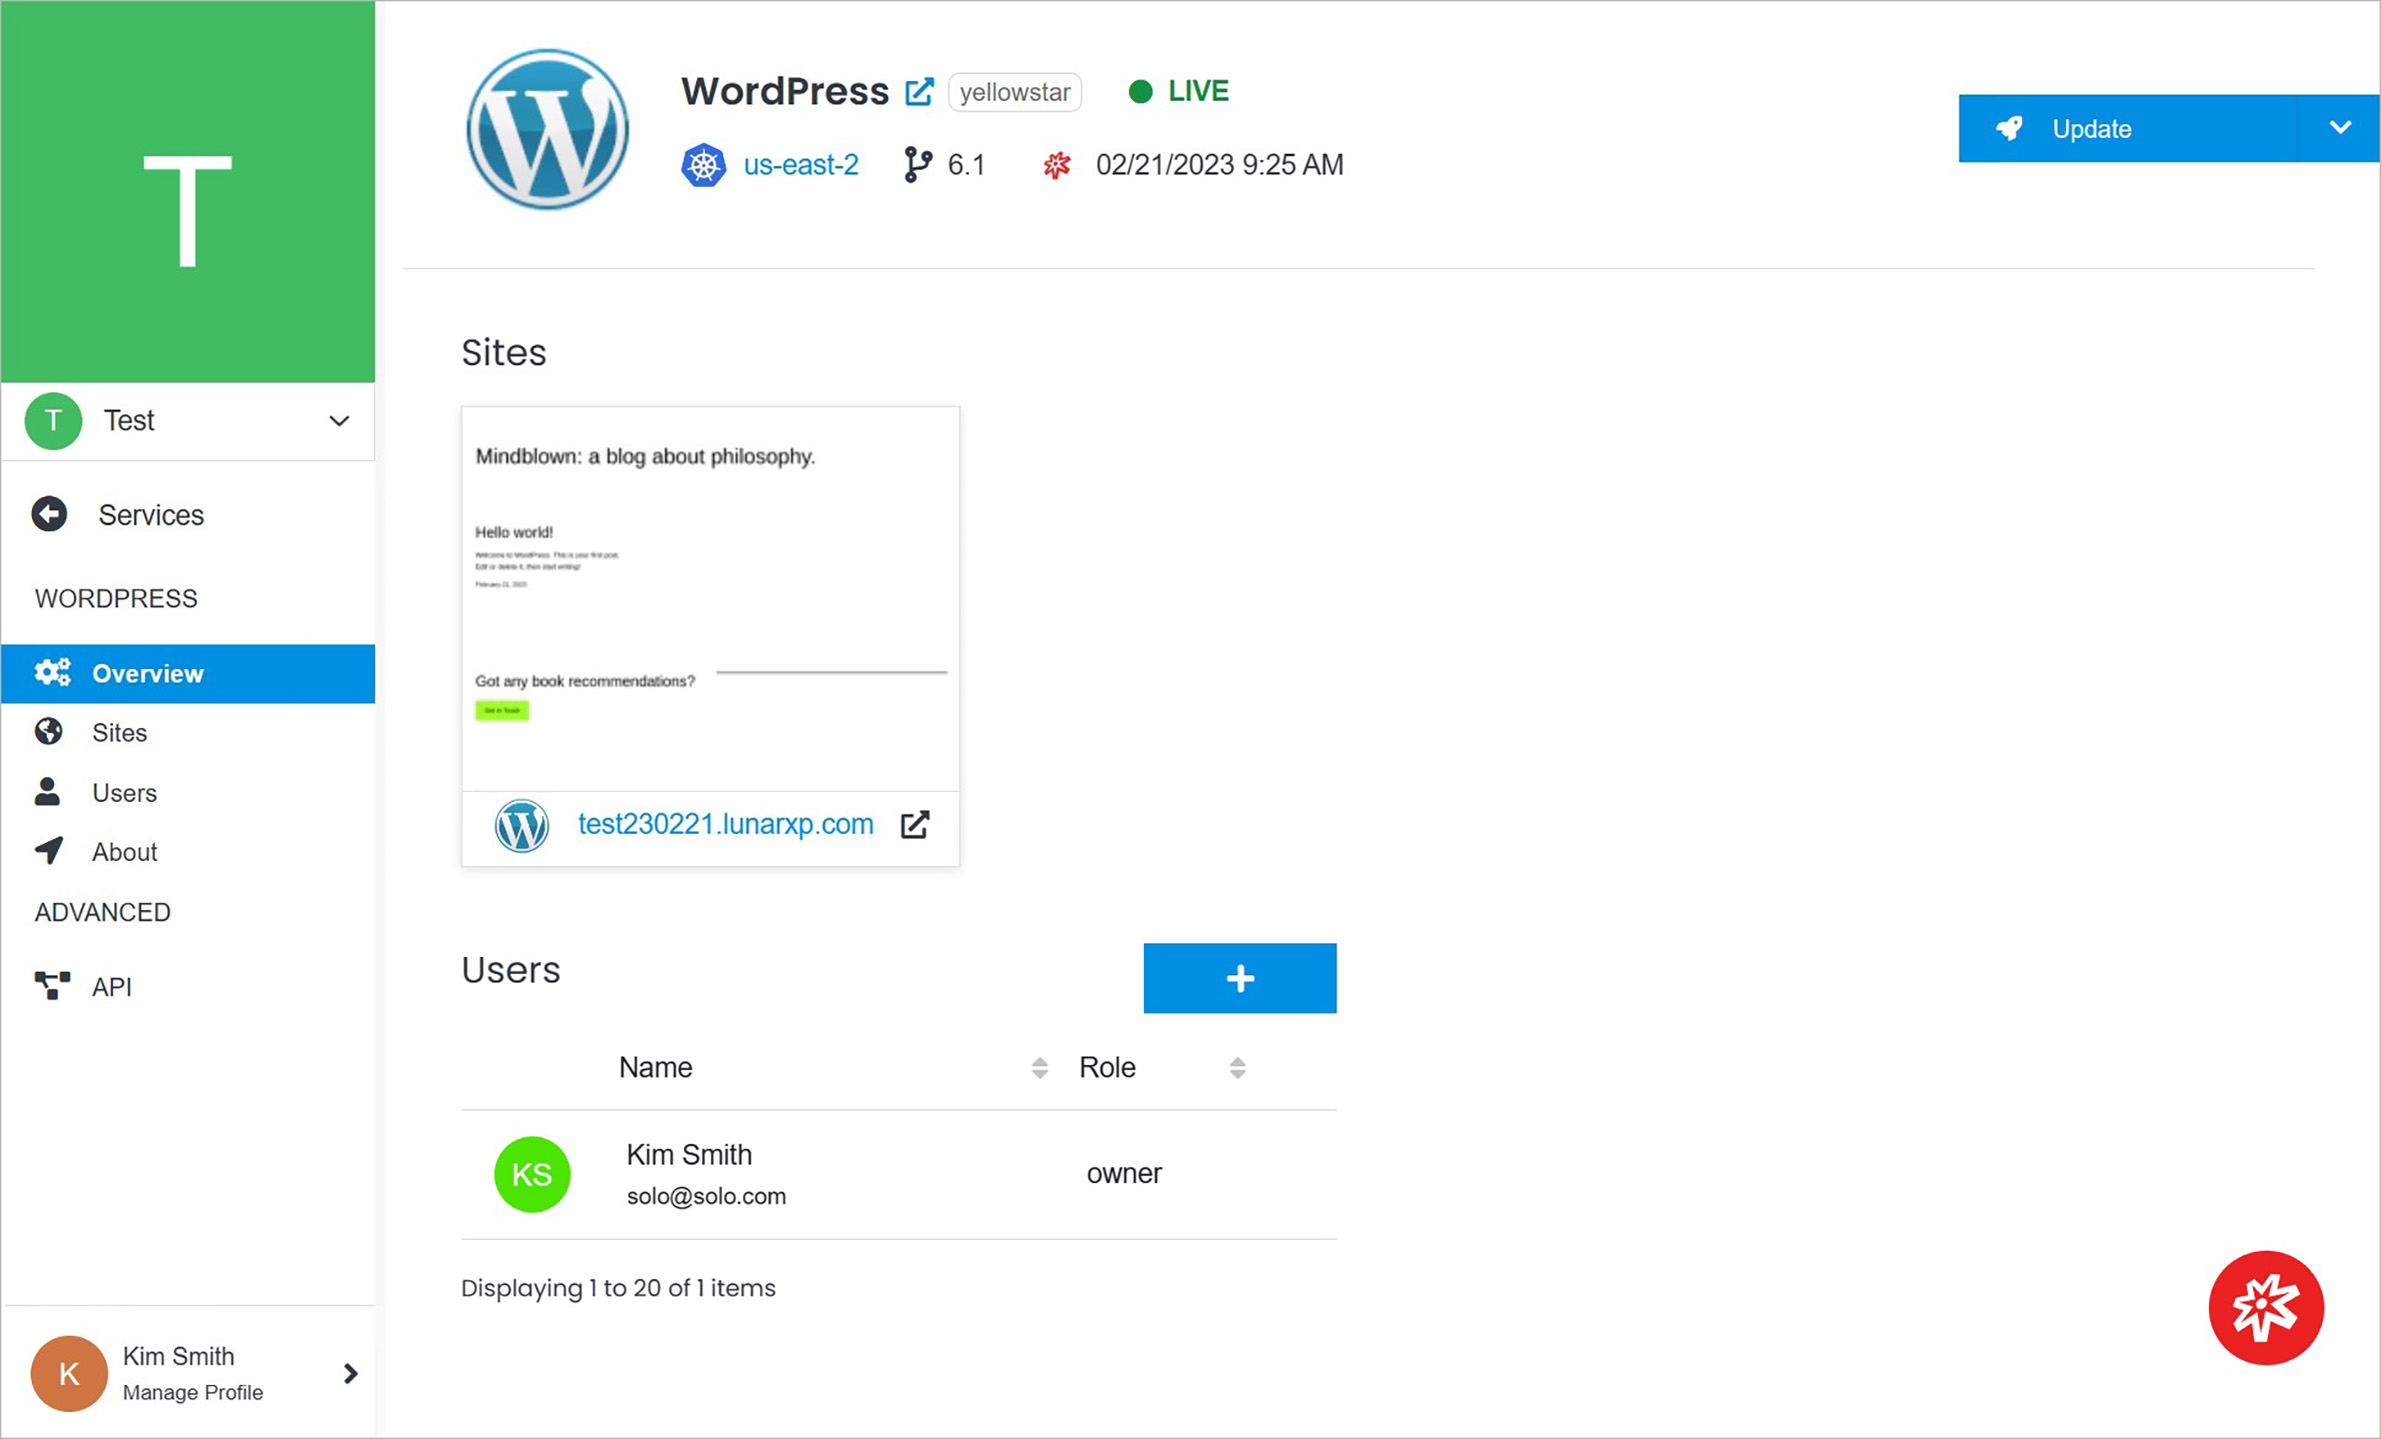2381x1439 pixels.
Task: Click the Kubernetes/region us-east-2 icon
Action: pyautogui.click(x=702, y=165)
